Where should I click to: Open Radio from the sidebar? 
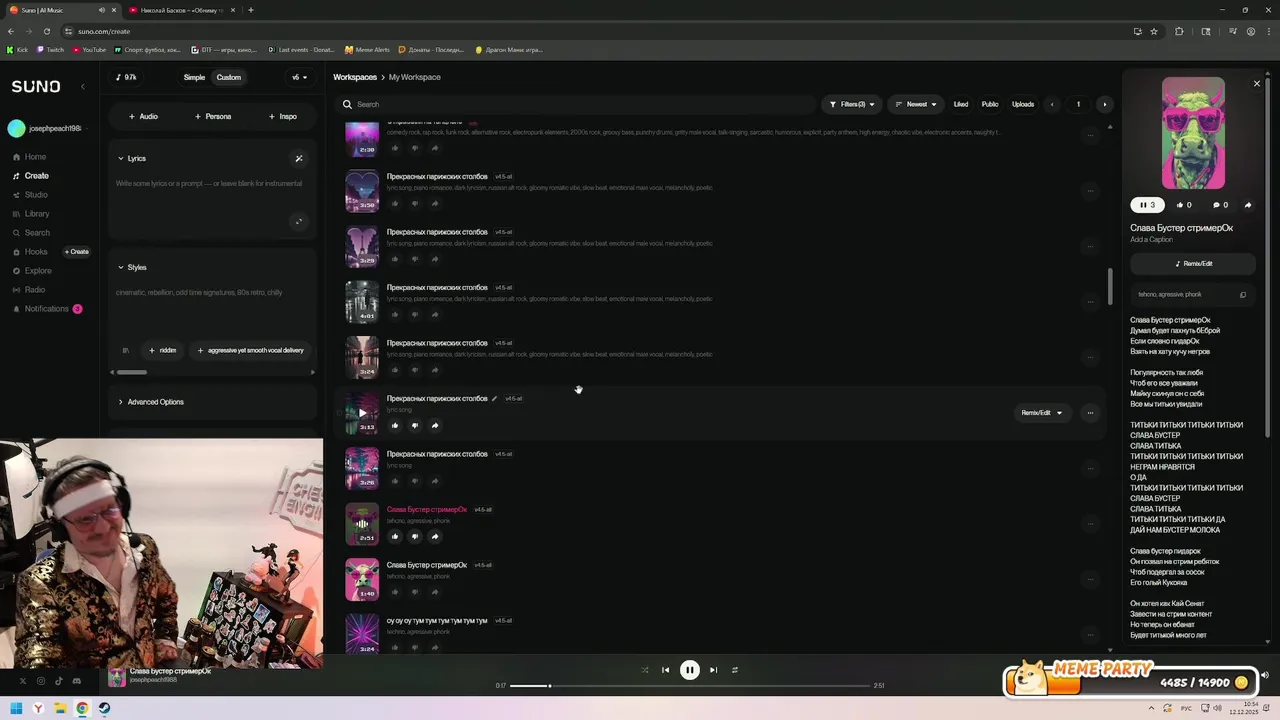click(29, 290)
